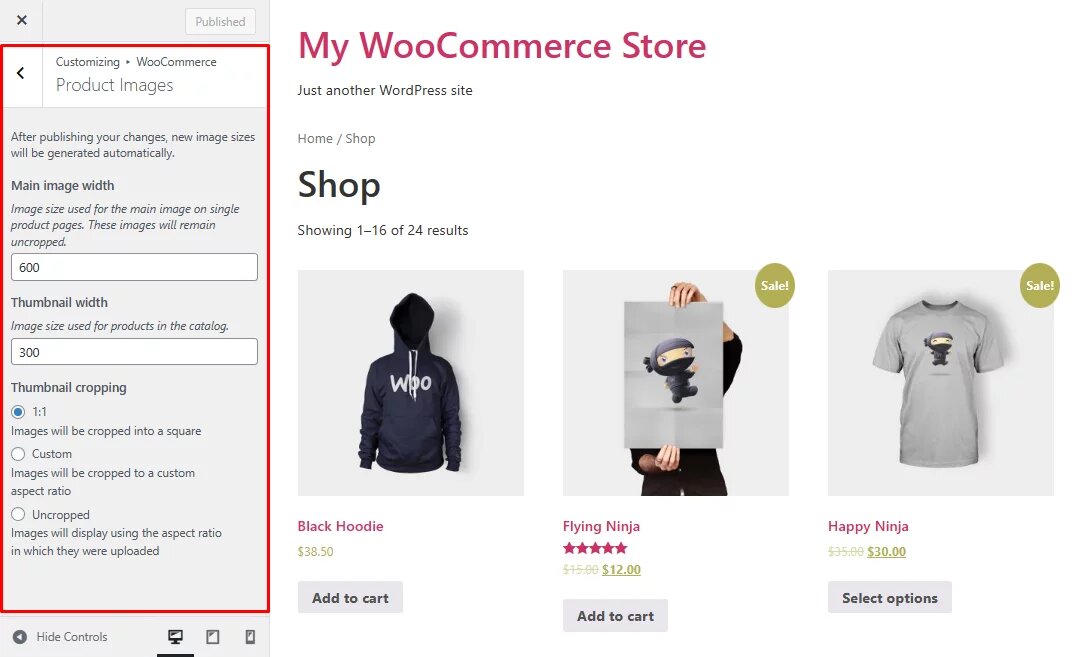Click the Thumbnail width value 300
The width and height of the screenshot is (1073, 657).
[134, 351]
